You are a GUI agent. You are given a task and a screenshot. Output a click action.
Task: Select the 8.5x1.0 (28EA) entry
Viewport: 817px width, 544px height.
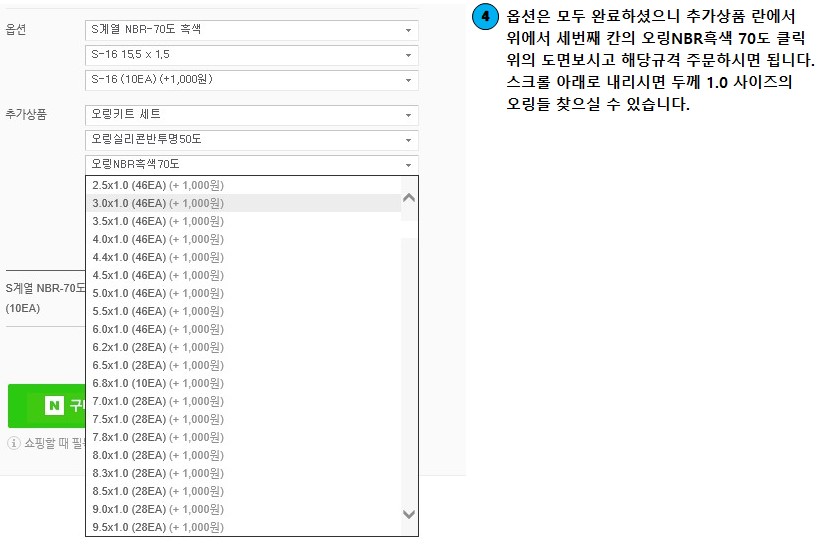(x=157, y=491)
